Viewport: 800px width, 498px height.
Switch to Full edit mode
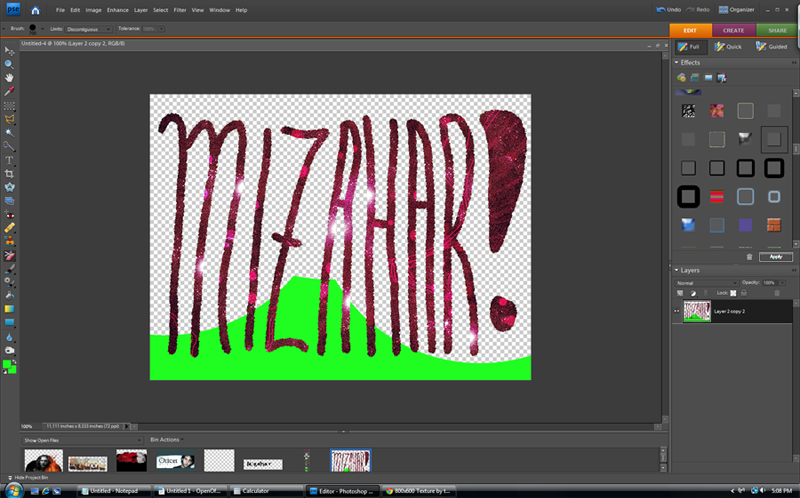690,47
